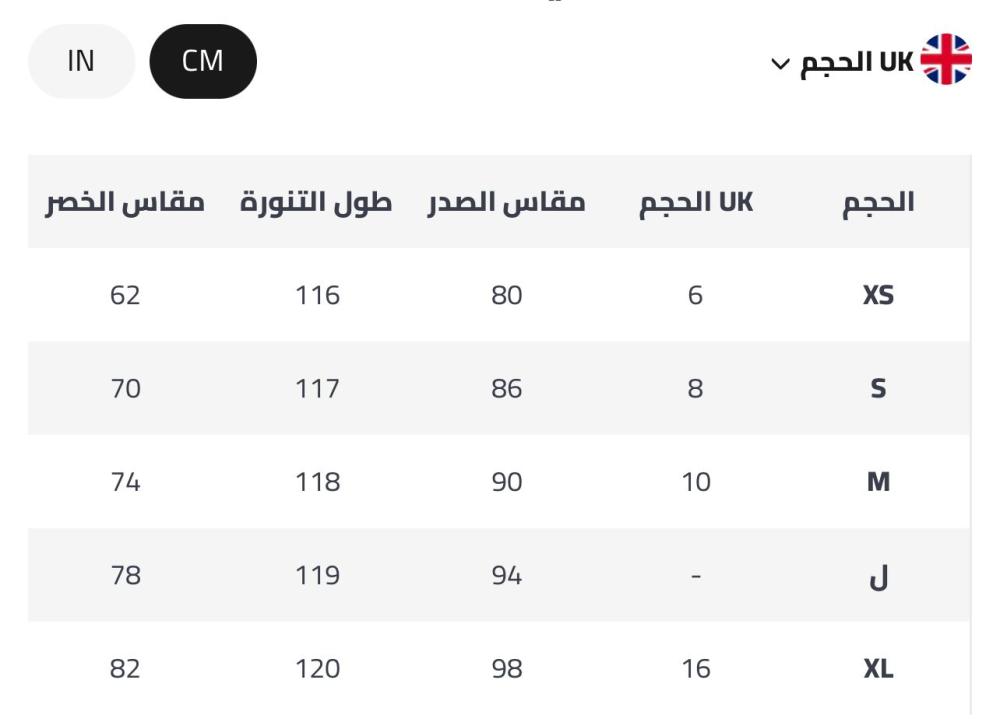This screenshot has height=722, width=1000.
Task: Click bust value 98 cell
Action: (506, 669)
